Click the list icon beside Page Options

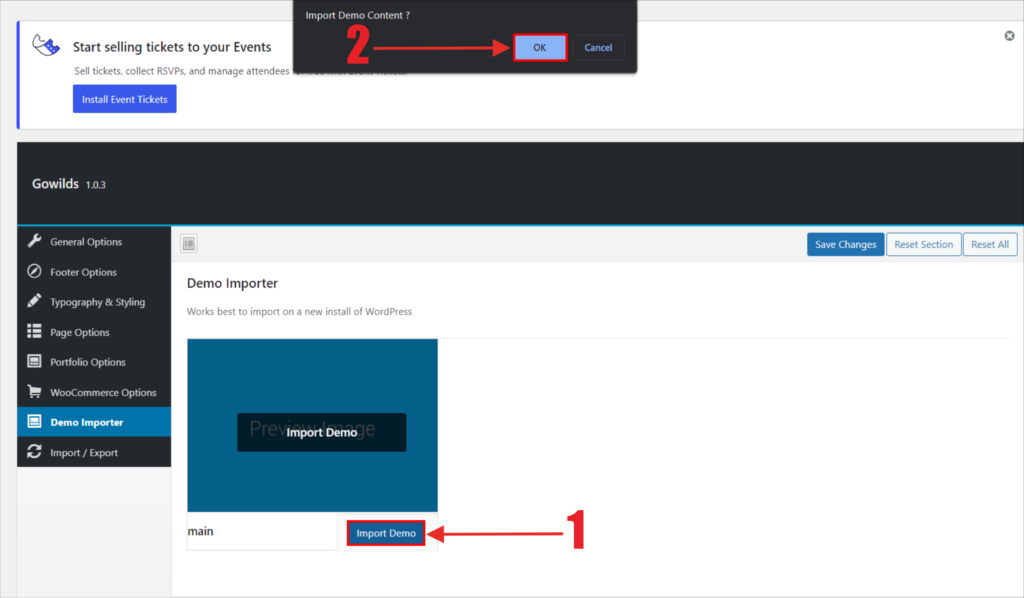tap(34, 332)
